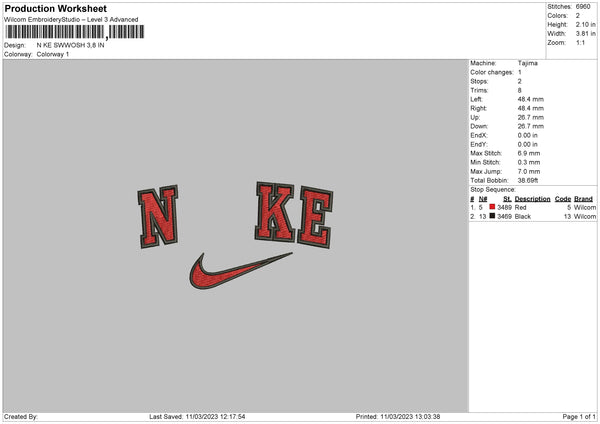Click the 'Colors:' label in the header
The height and width of the screenshot is (424, 600).
pyautogui.click(x=558, y=16)
